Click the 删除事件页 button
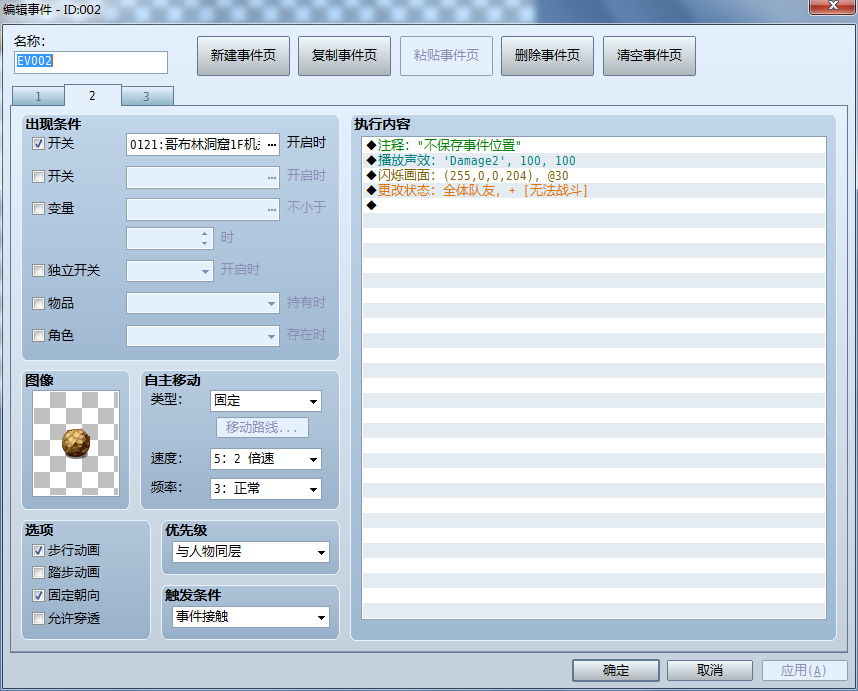The width and height of the screenshot is (858, 691). click(x=547, y=56)
